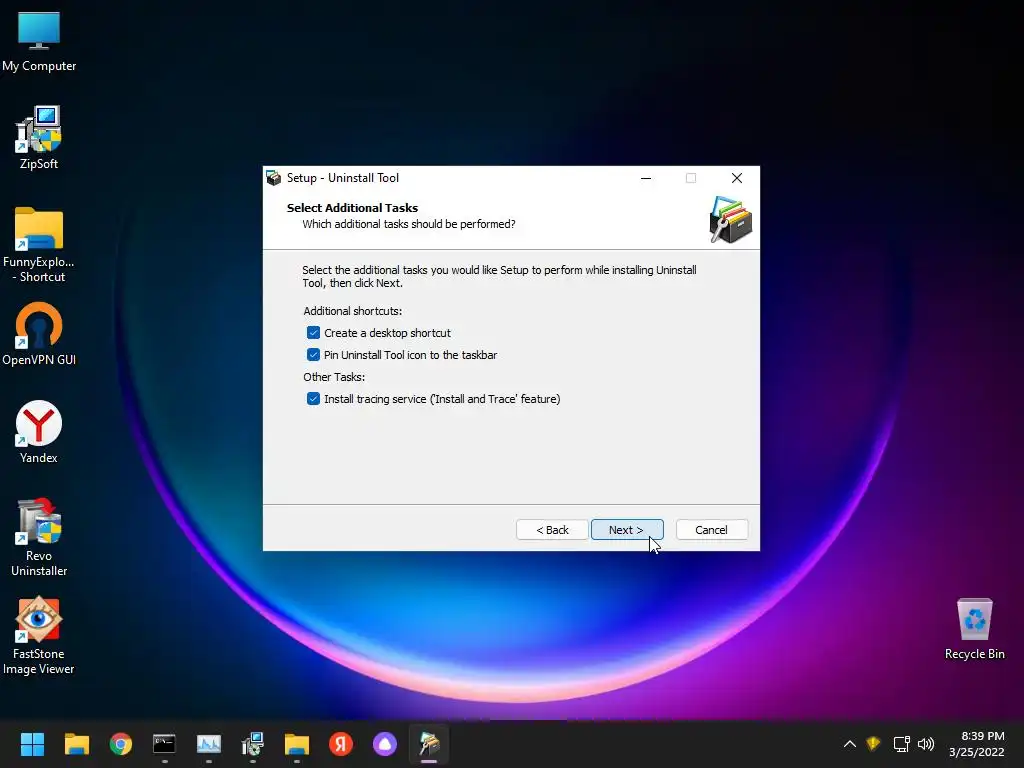Screen dimensions: 1024x768
Task: Select FastStone Image Viewer icon
Action: coord(39,635)
